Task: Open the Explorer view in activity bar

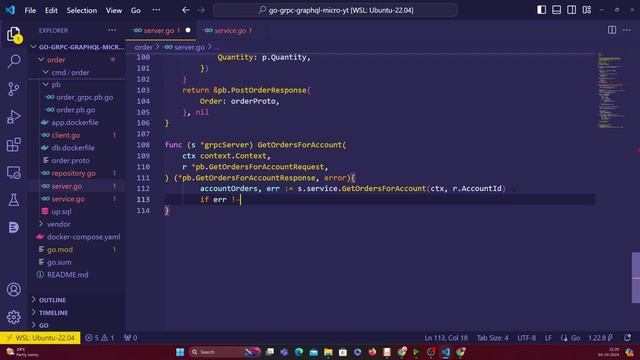Action: (x=13, y=34)
